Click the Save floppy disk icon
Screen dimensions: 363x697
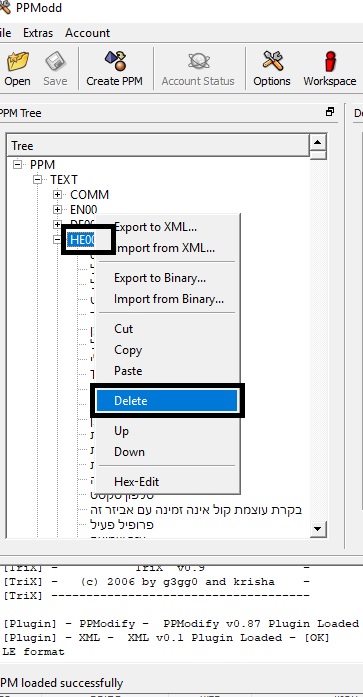[56, 61]
